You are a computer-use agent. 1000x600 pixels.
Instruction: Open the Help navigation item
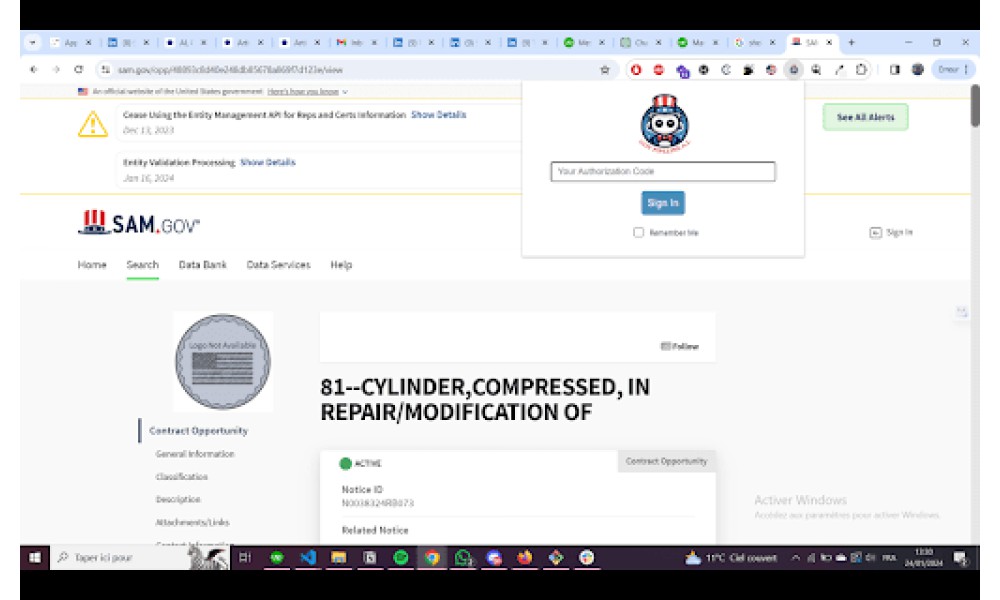(341, 265)
